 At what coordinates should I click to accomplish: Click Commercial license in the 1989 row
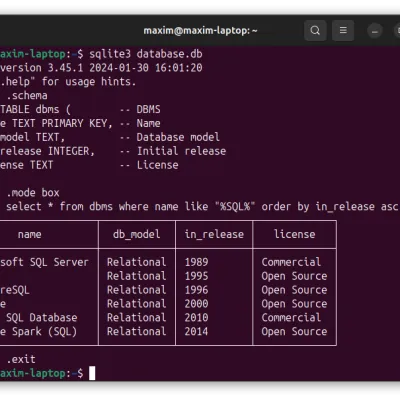(291, 262)
